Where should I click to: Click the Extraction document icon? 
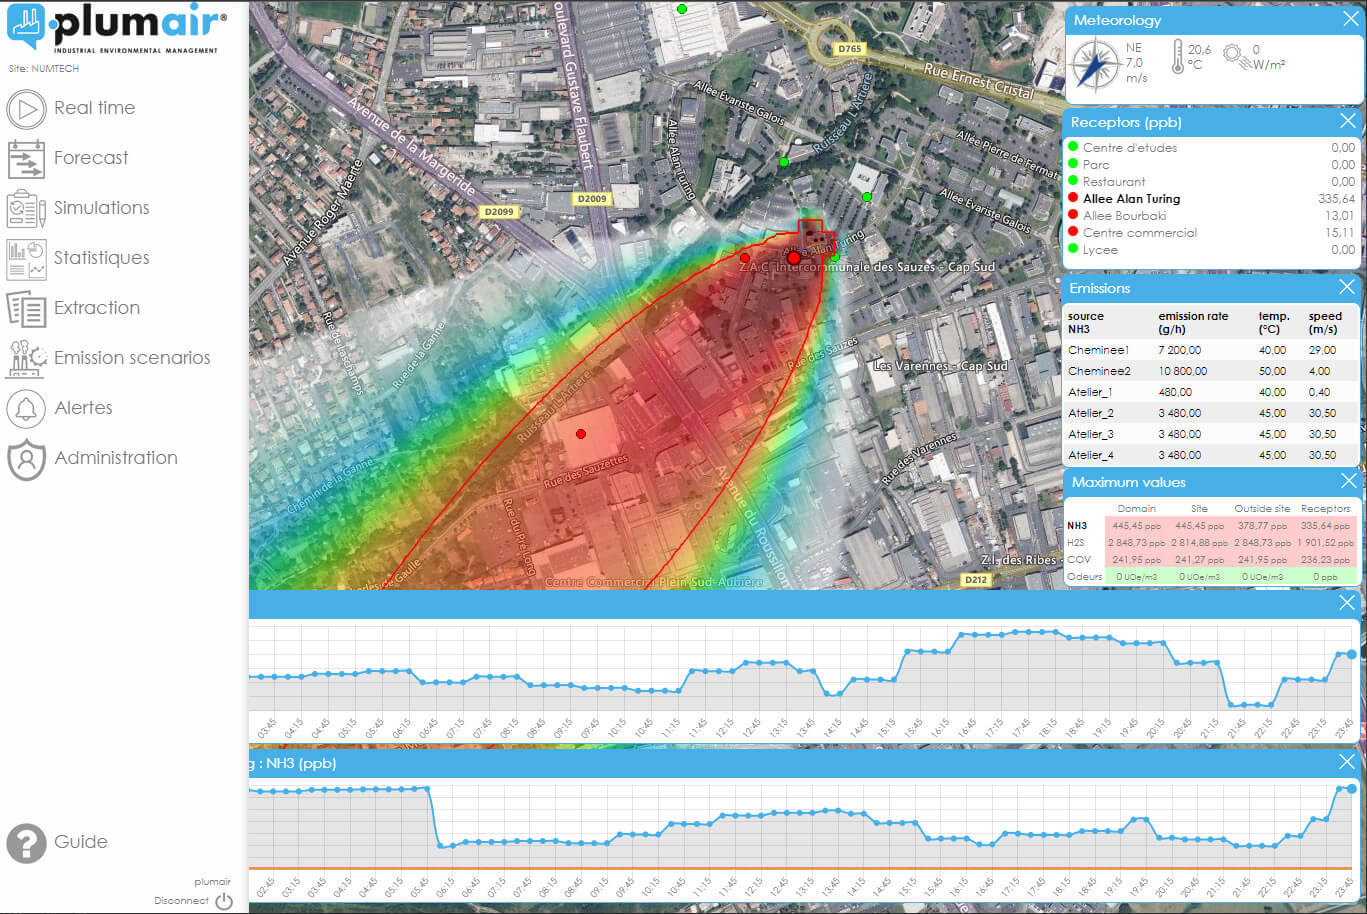coord(27,309)
